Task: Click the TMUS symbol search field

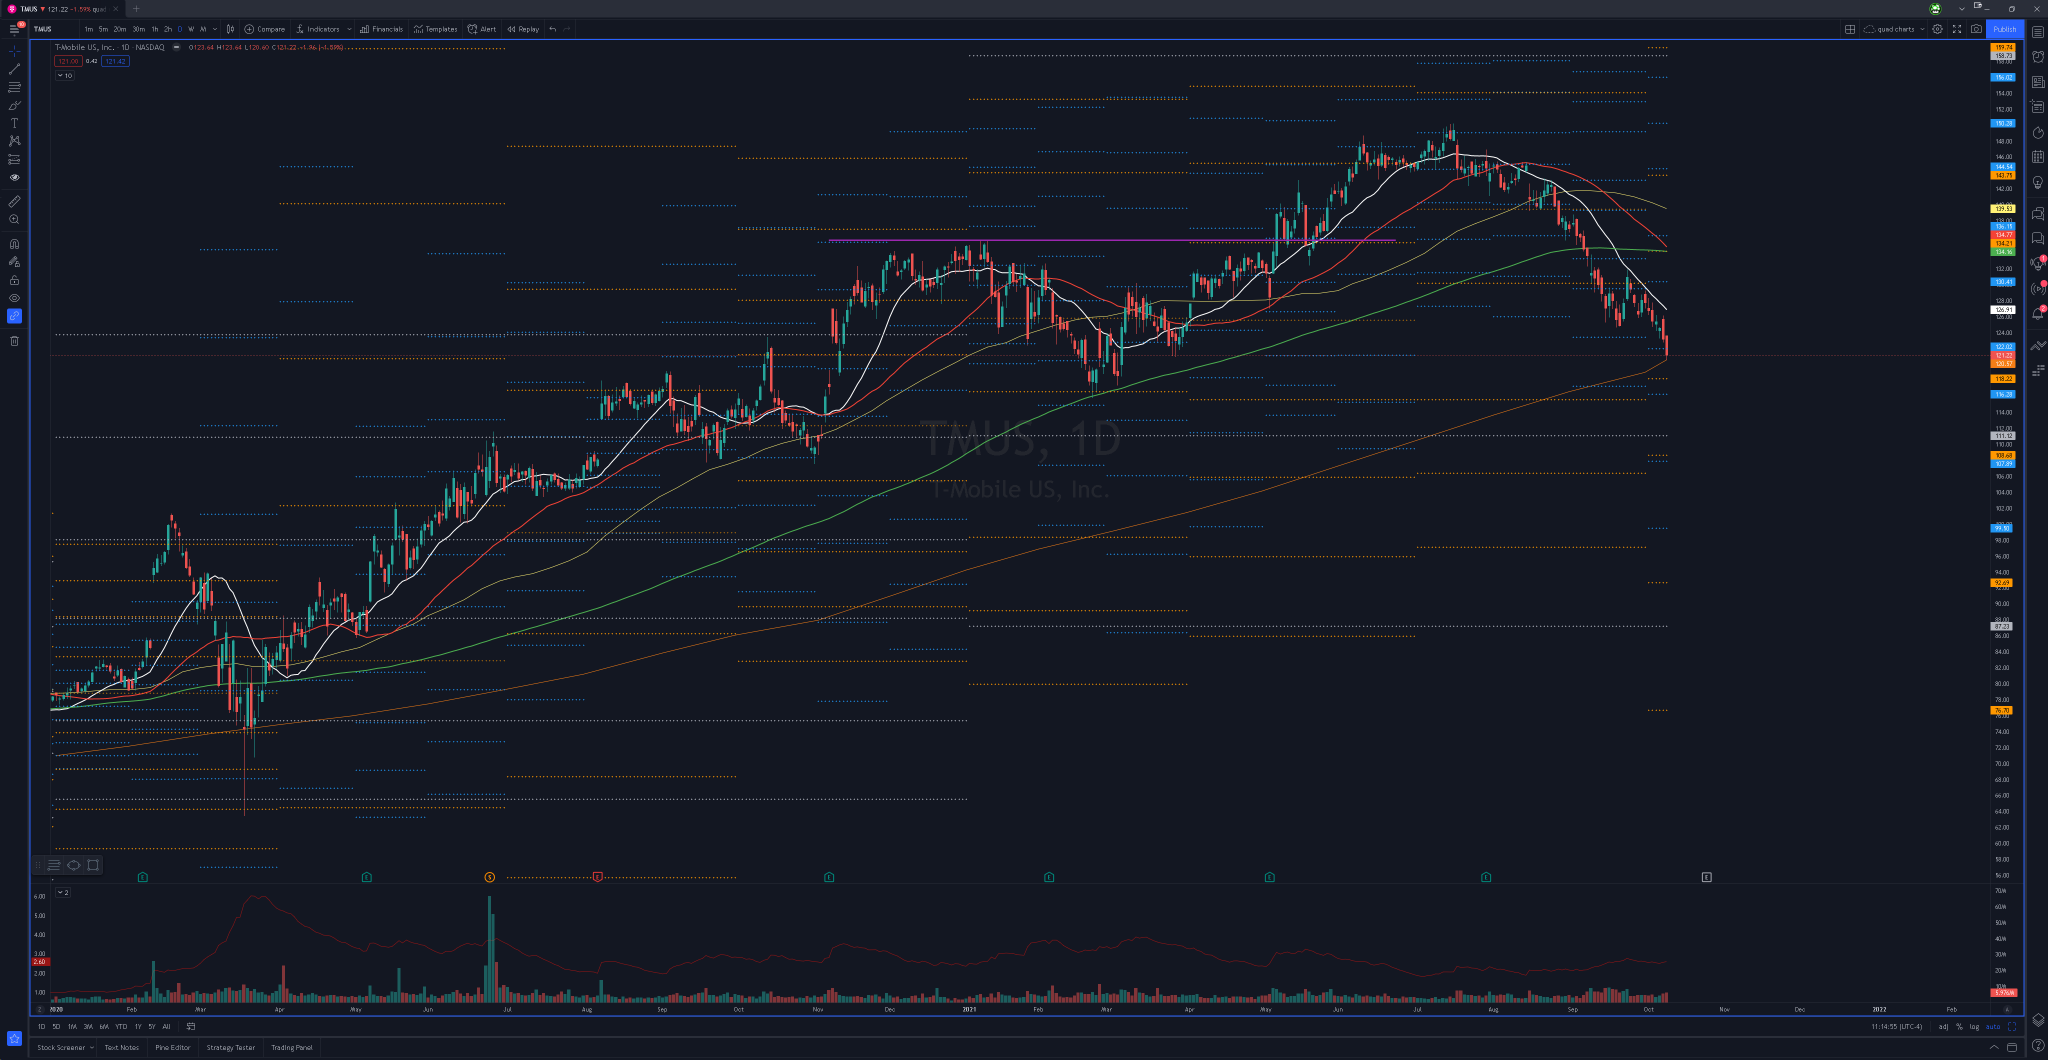Action: pyautogui.click(x=53, y=29)
